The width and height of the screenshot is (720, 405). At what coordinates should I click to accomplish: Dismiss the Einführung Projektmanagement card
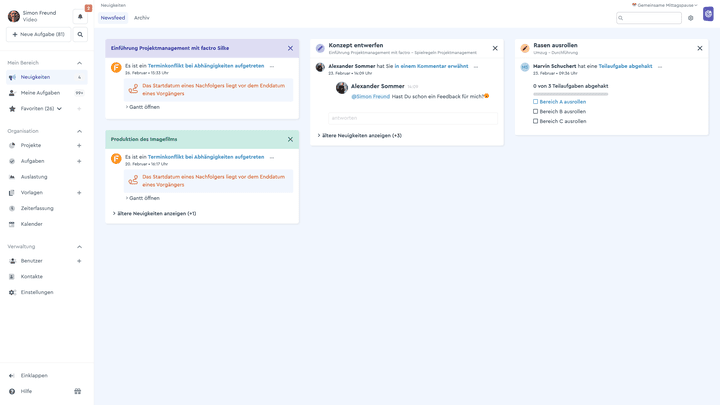[290, 48]
